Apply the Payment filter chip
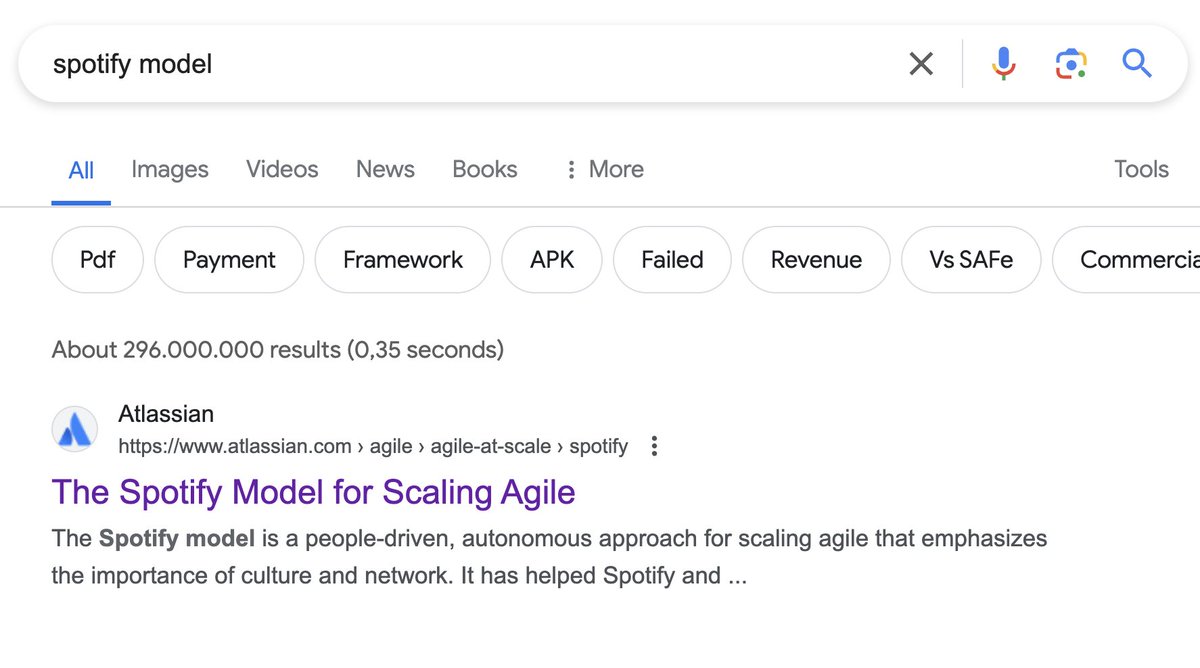The height and width of the screenshot is (668, 1200). 229,260
